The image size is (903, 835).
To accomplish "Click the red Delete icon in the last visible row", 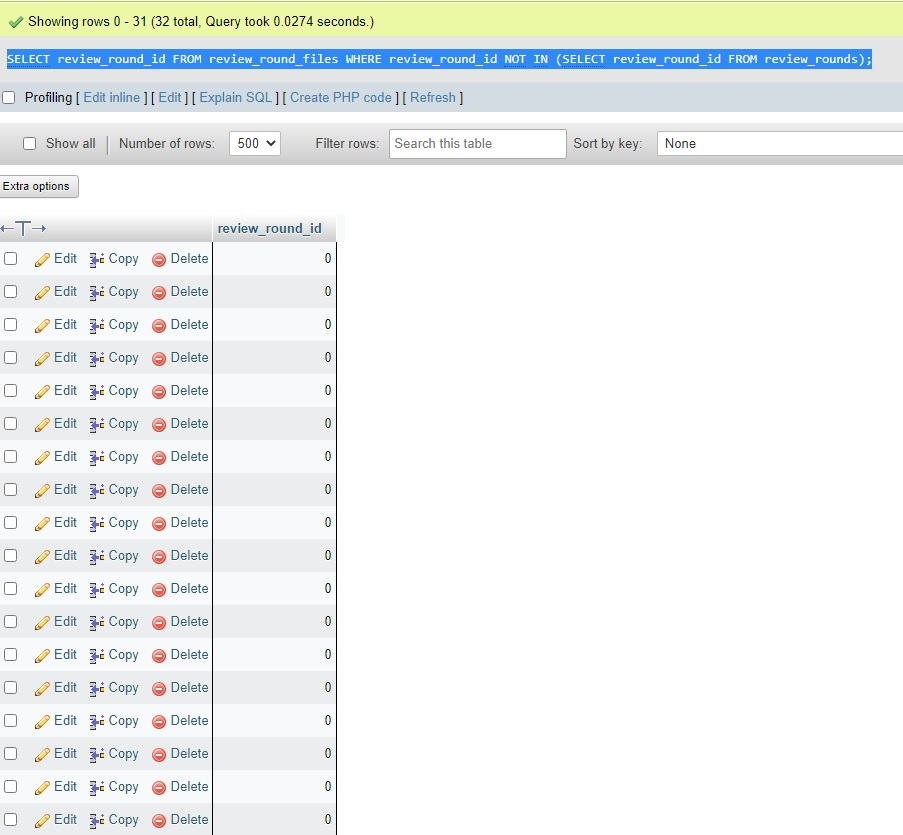I will coord(159,821).
